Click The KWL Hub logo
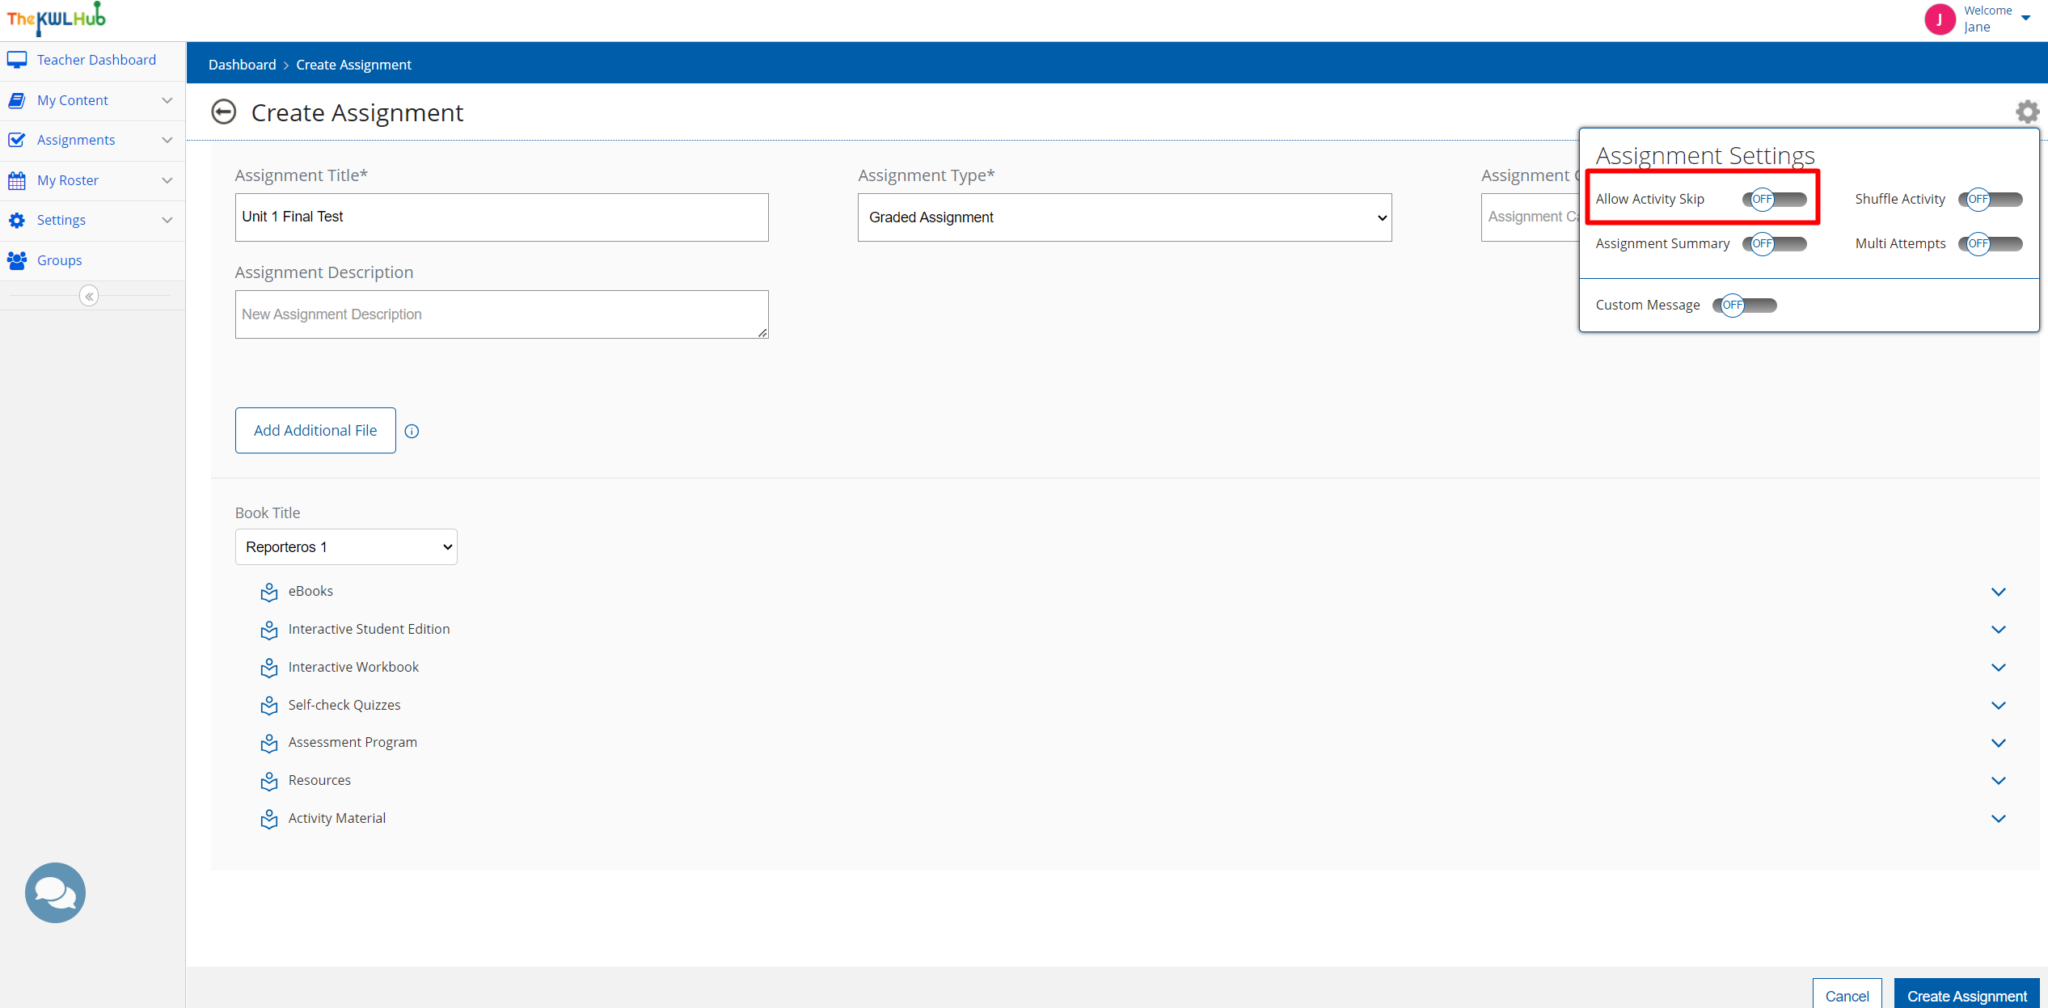The image size is (2048, 1008). click(x=56, y=18)
